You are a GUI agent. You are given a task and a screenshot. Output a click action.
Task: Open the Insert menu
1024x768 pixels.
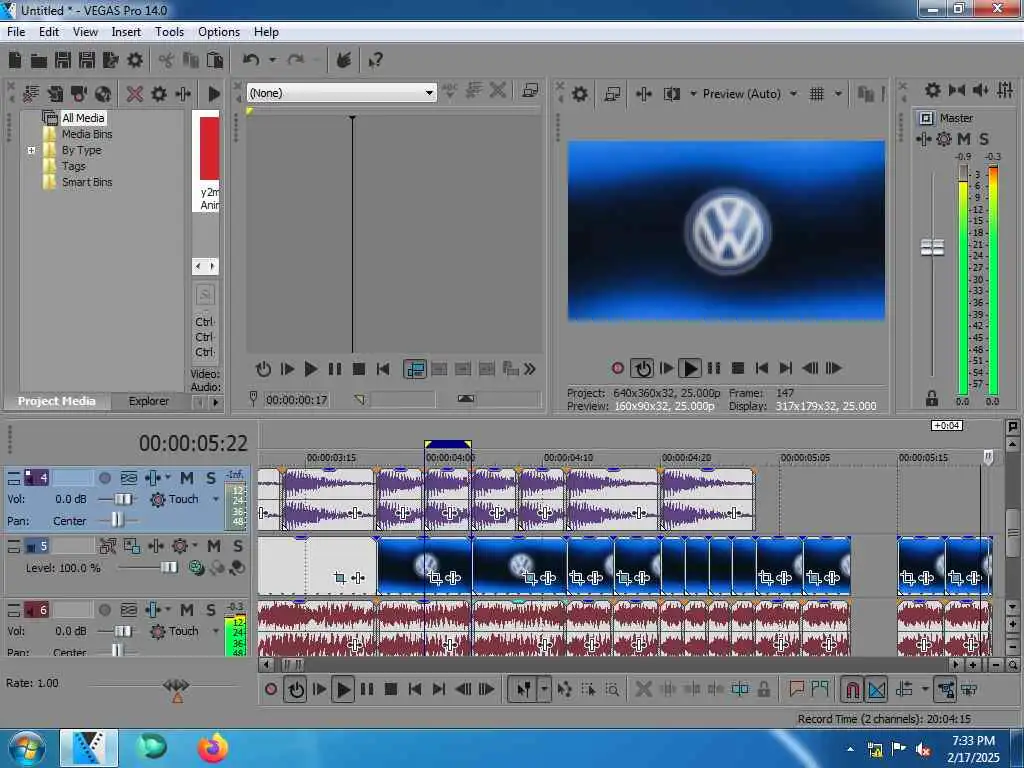pyautogui.click(x=126, y=32)
